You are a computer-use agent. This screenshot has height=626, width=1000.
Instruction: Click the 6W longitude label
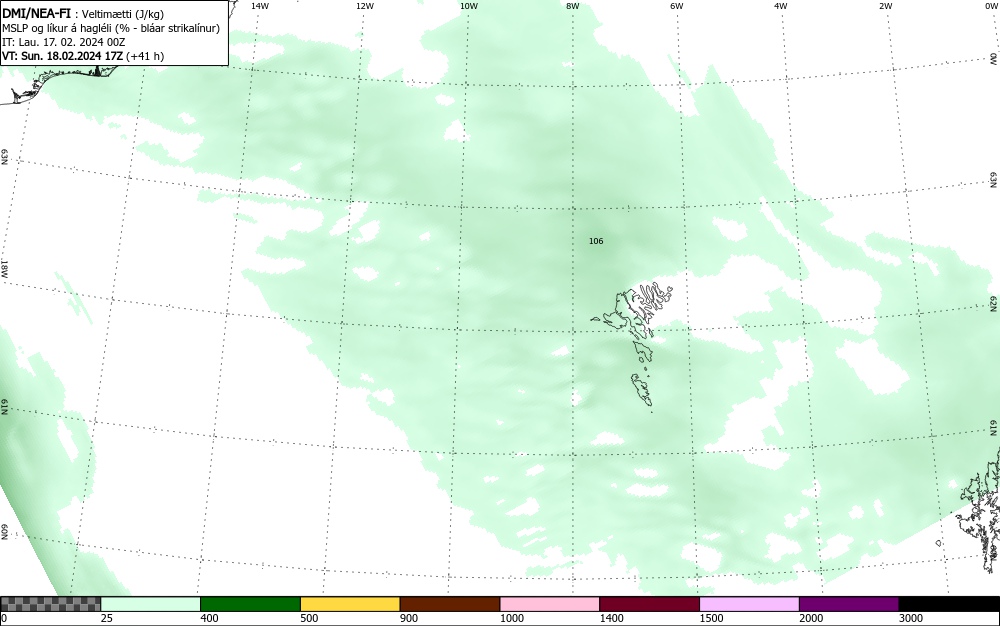(677, 6)
